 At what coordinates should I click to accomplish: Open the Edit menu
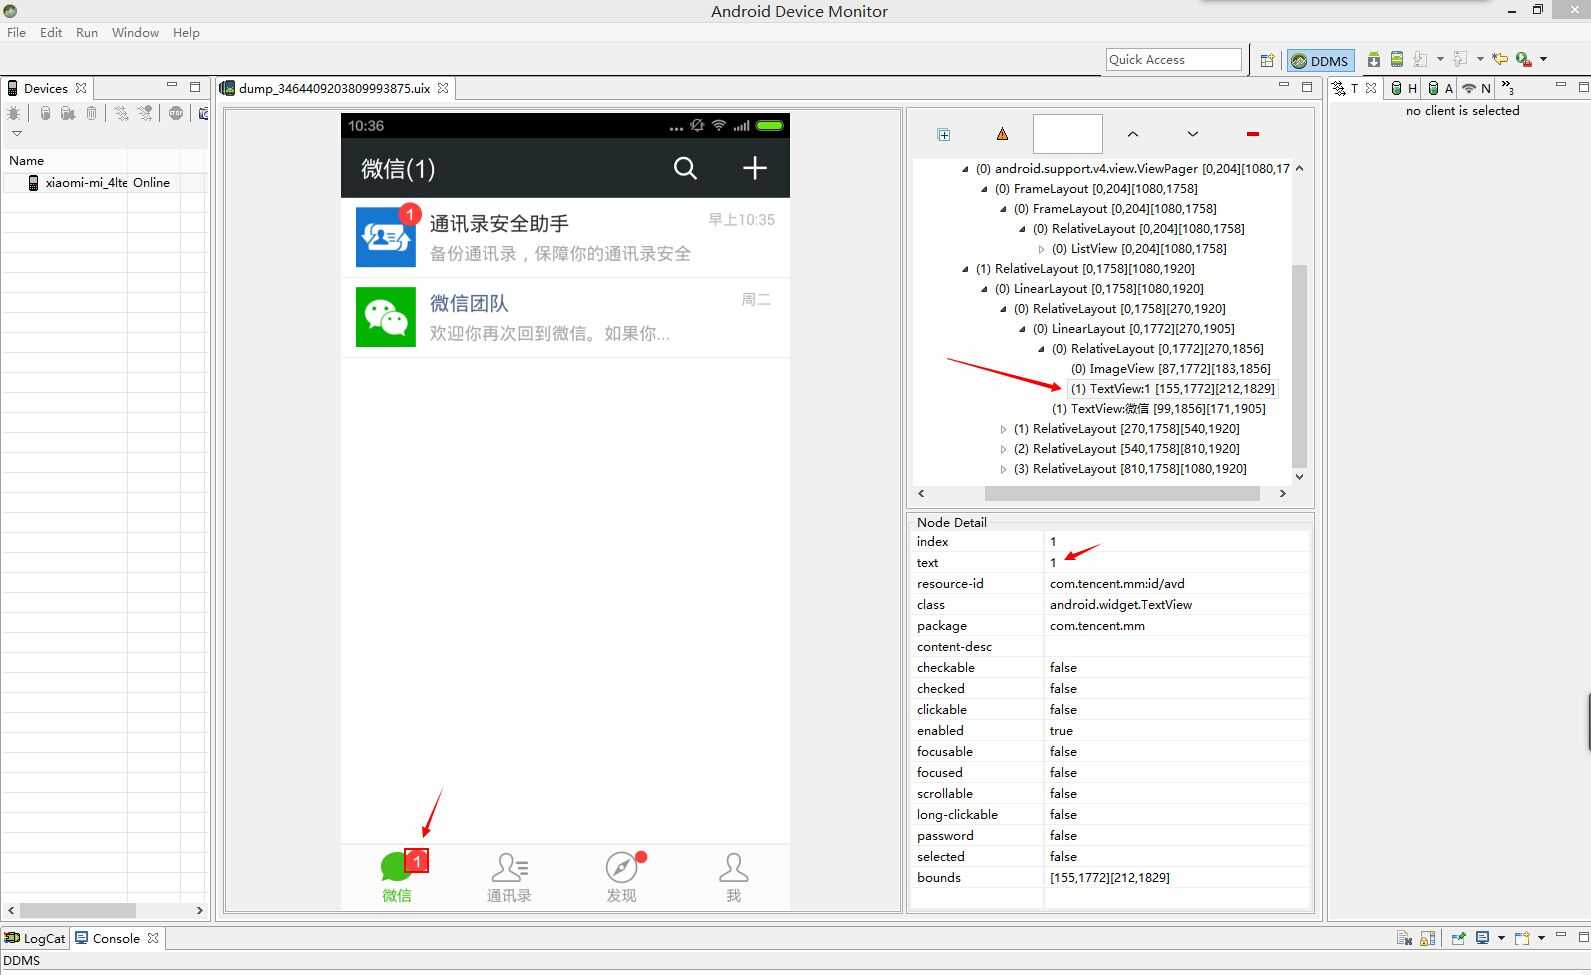[x=51, y=32]
